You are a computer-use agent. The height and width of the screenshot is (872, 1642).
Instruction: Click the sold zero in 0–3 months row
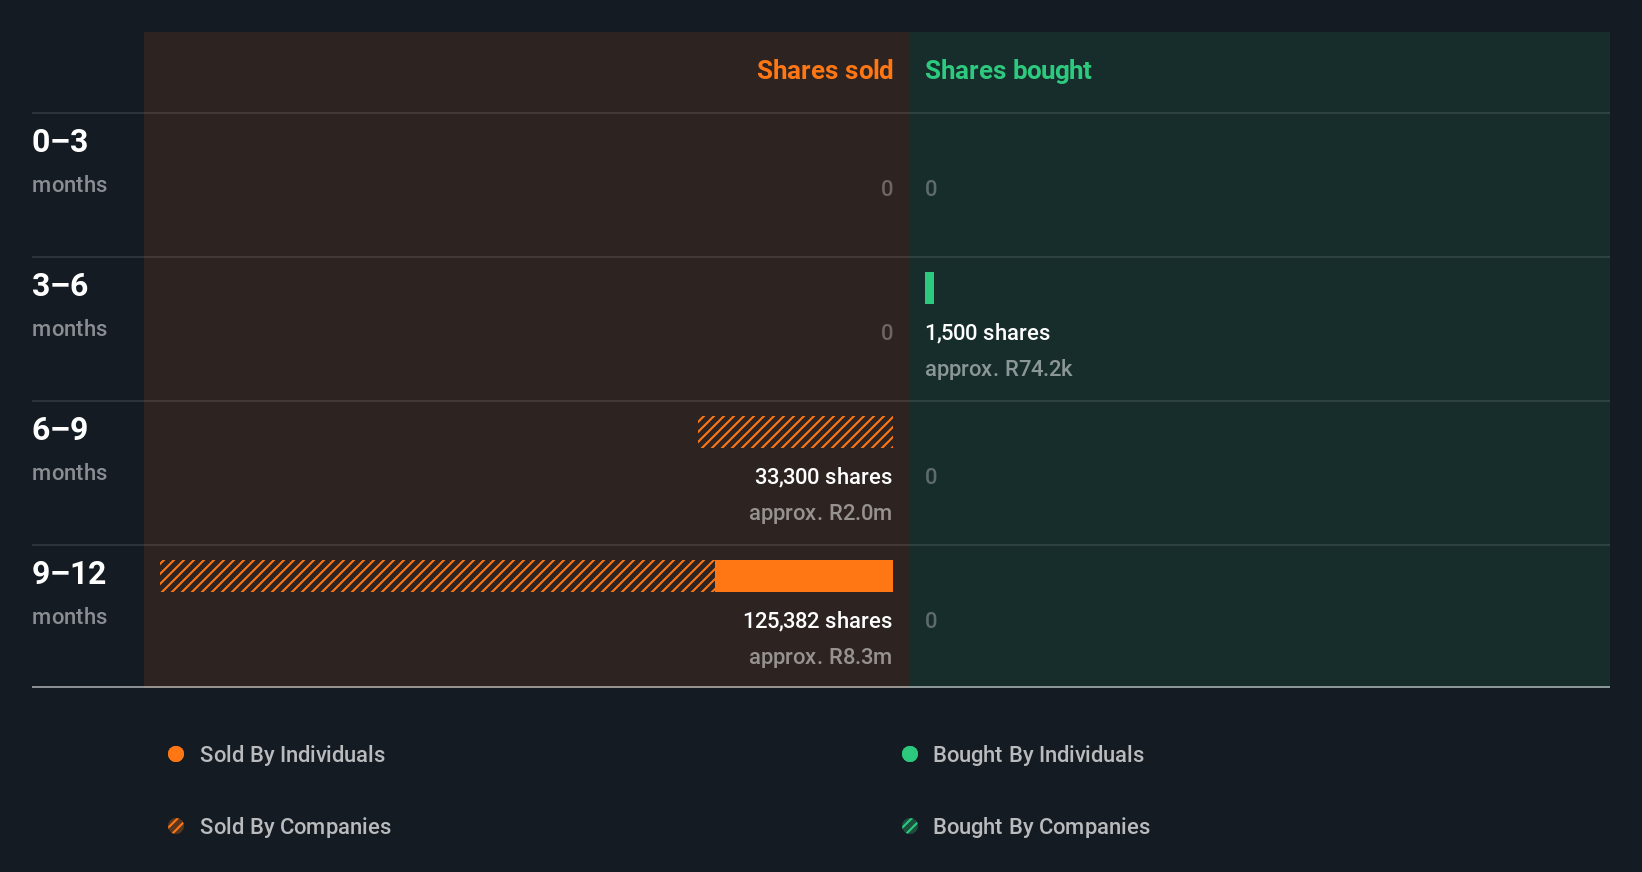coord(887,188)
